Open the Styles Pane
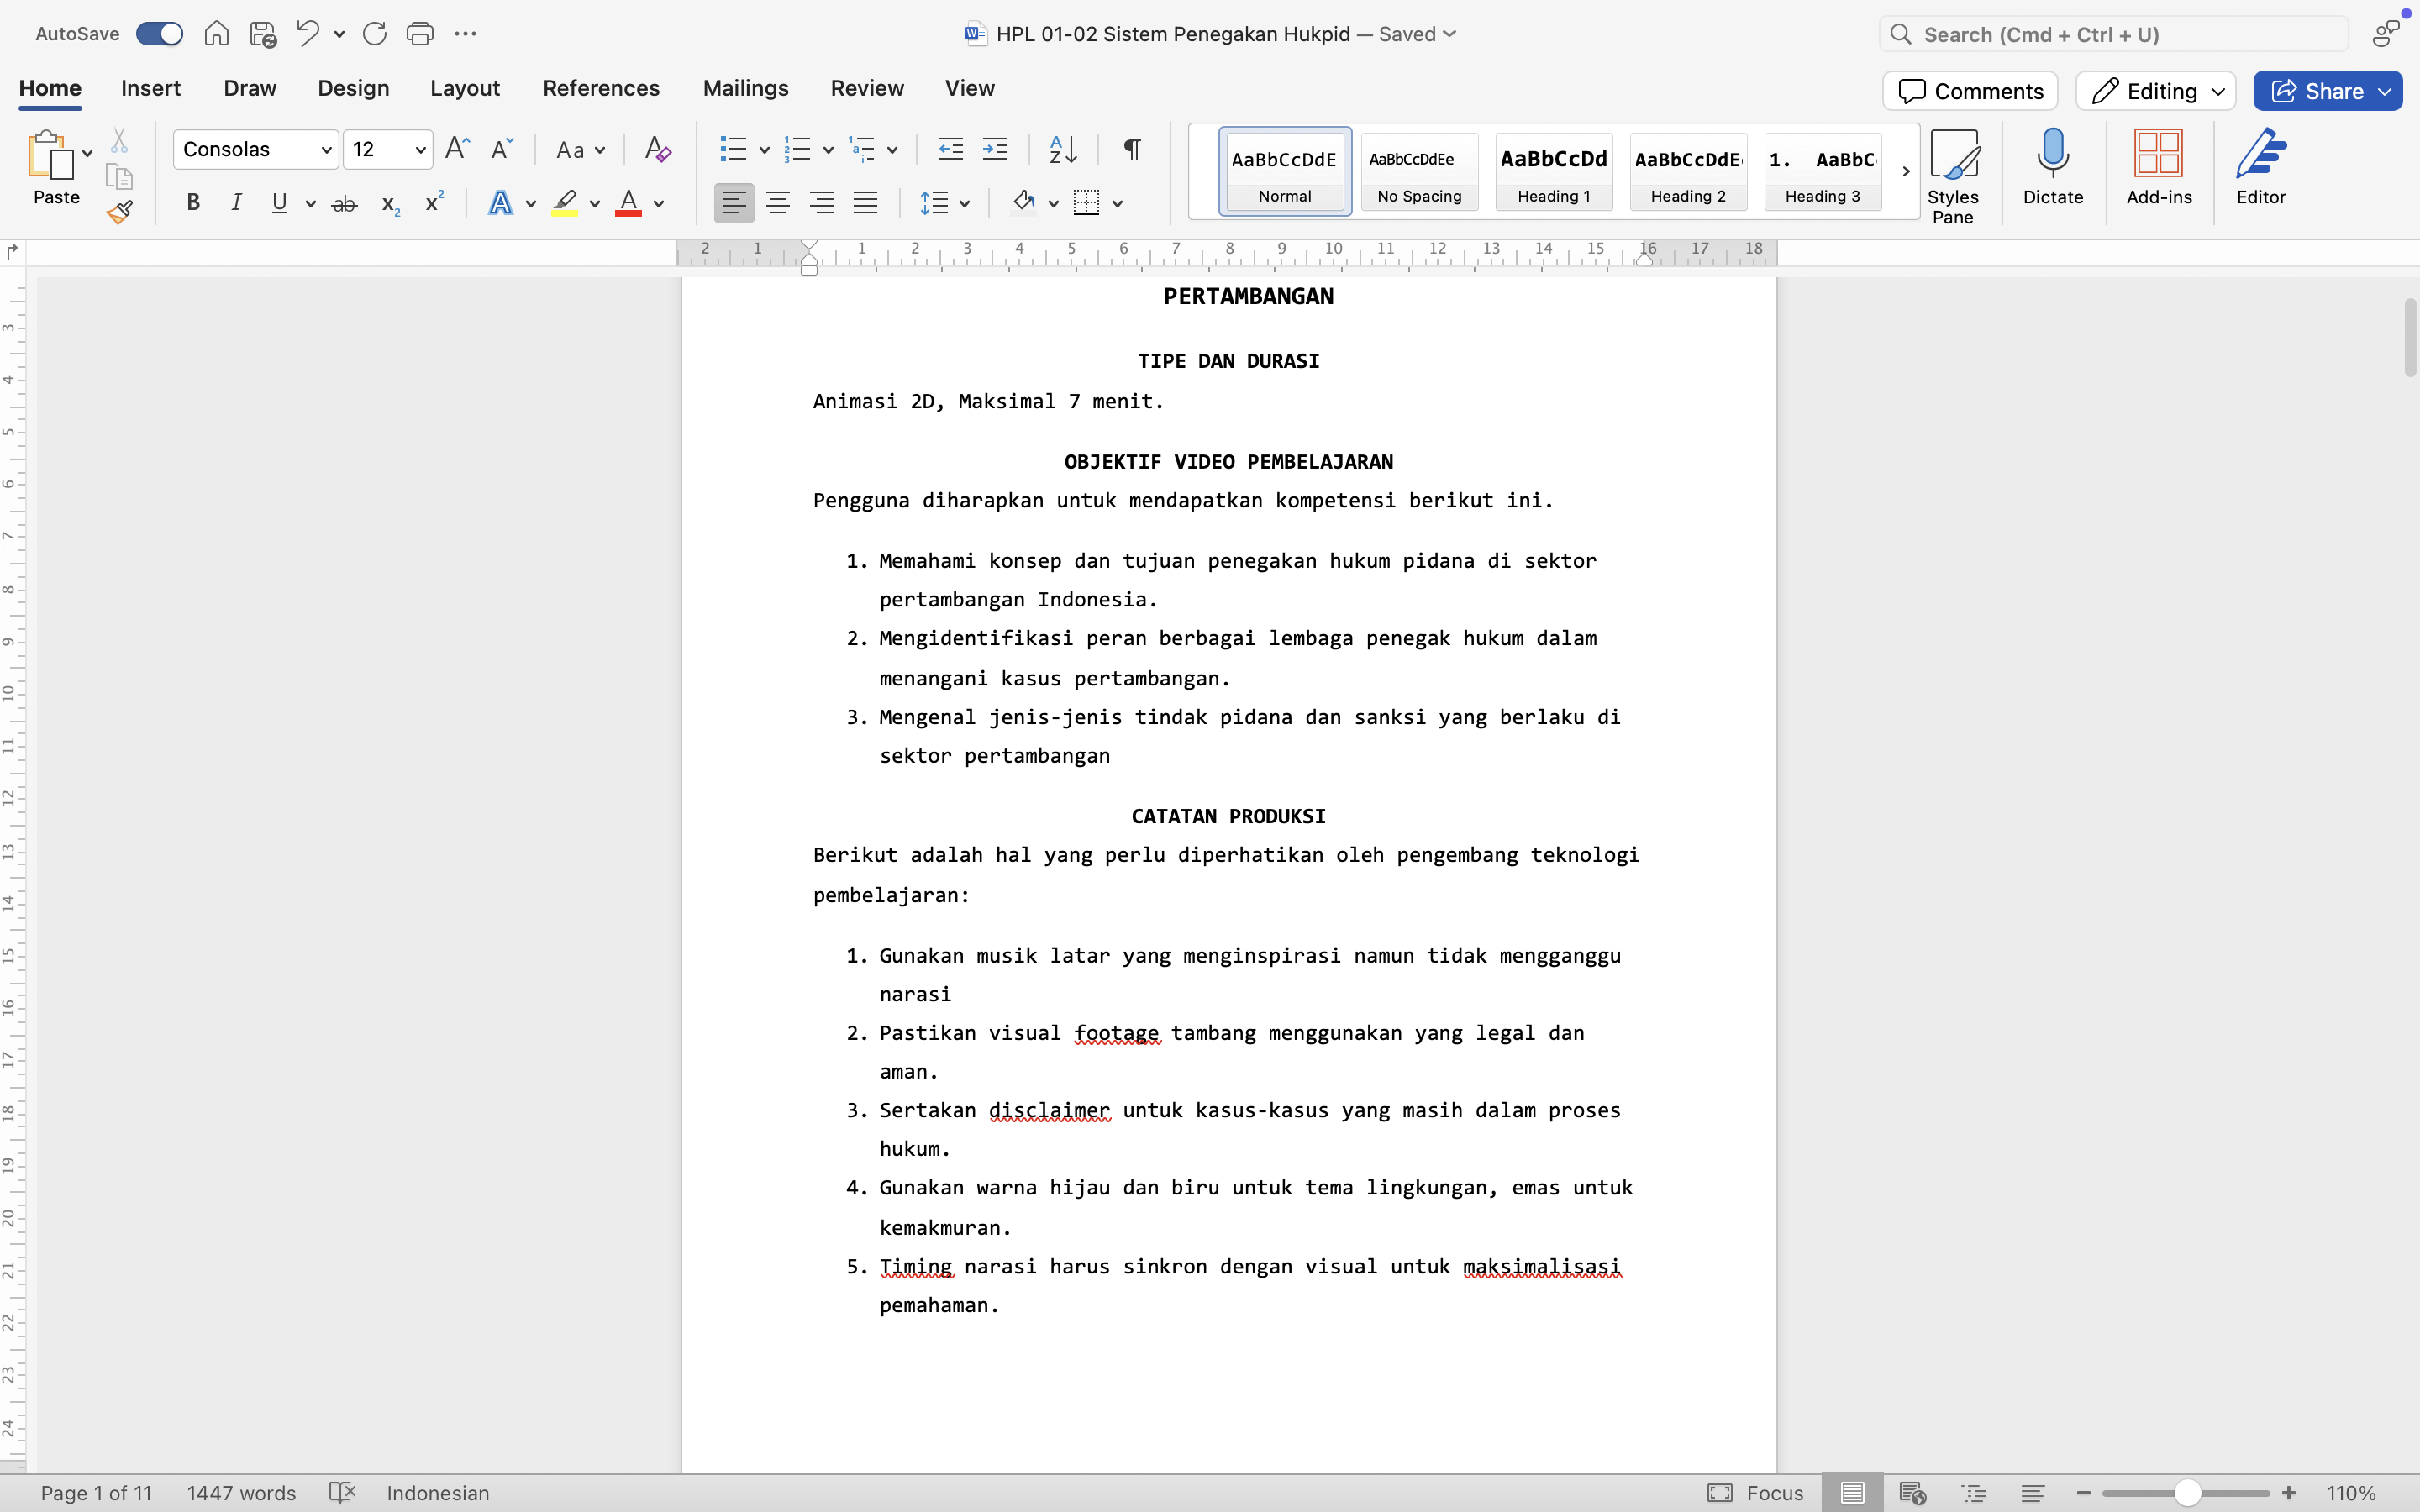The height and width of the screenshot is (1512, 2420). pos(1952,176)
